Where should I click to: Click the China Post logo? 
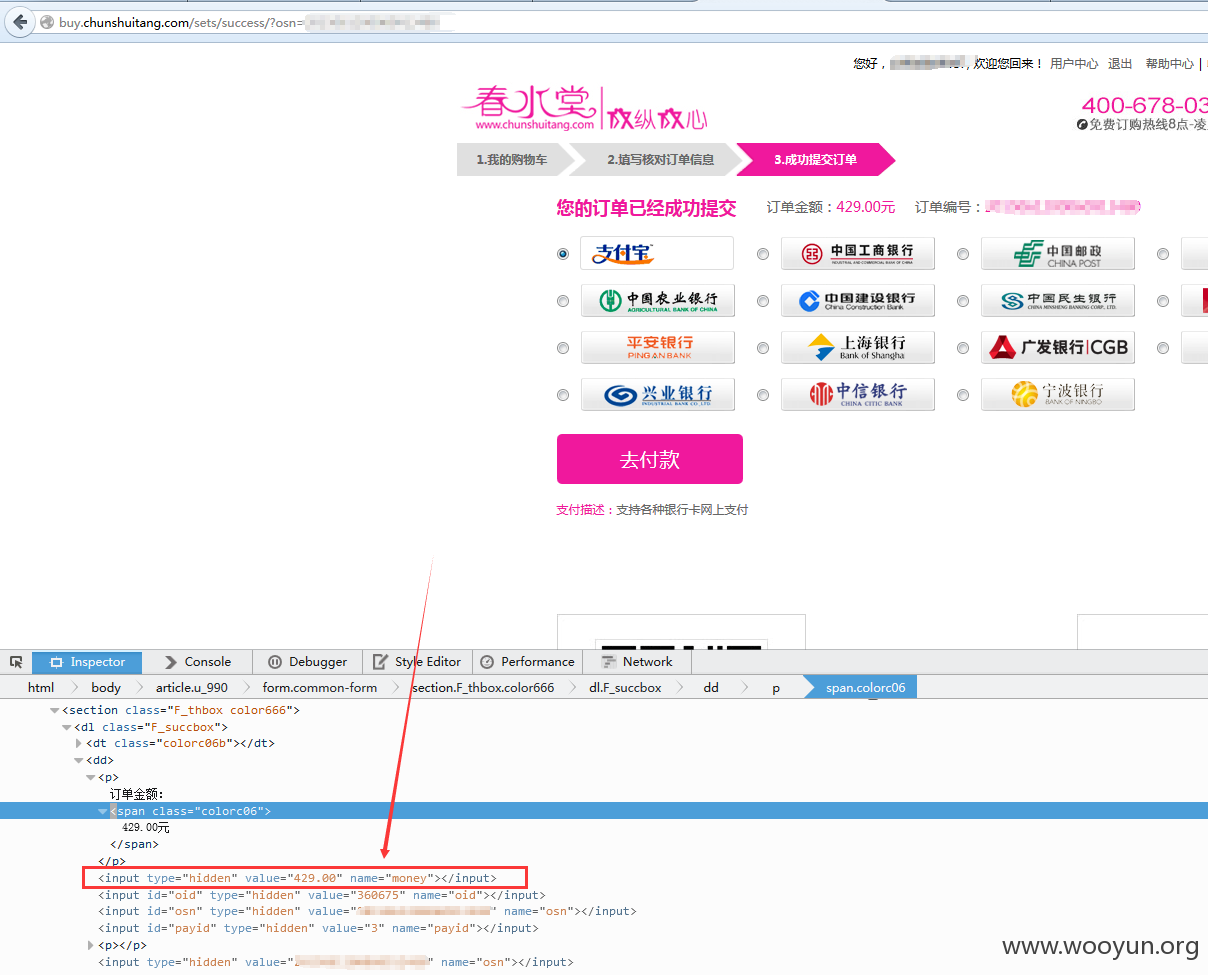pos(1057,253)
